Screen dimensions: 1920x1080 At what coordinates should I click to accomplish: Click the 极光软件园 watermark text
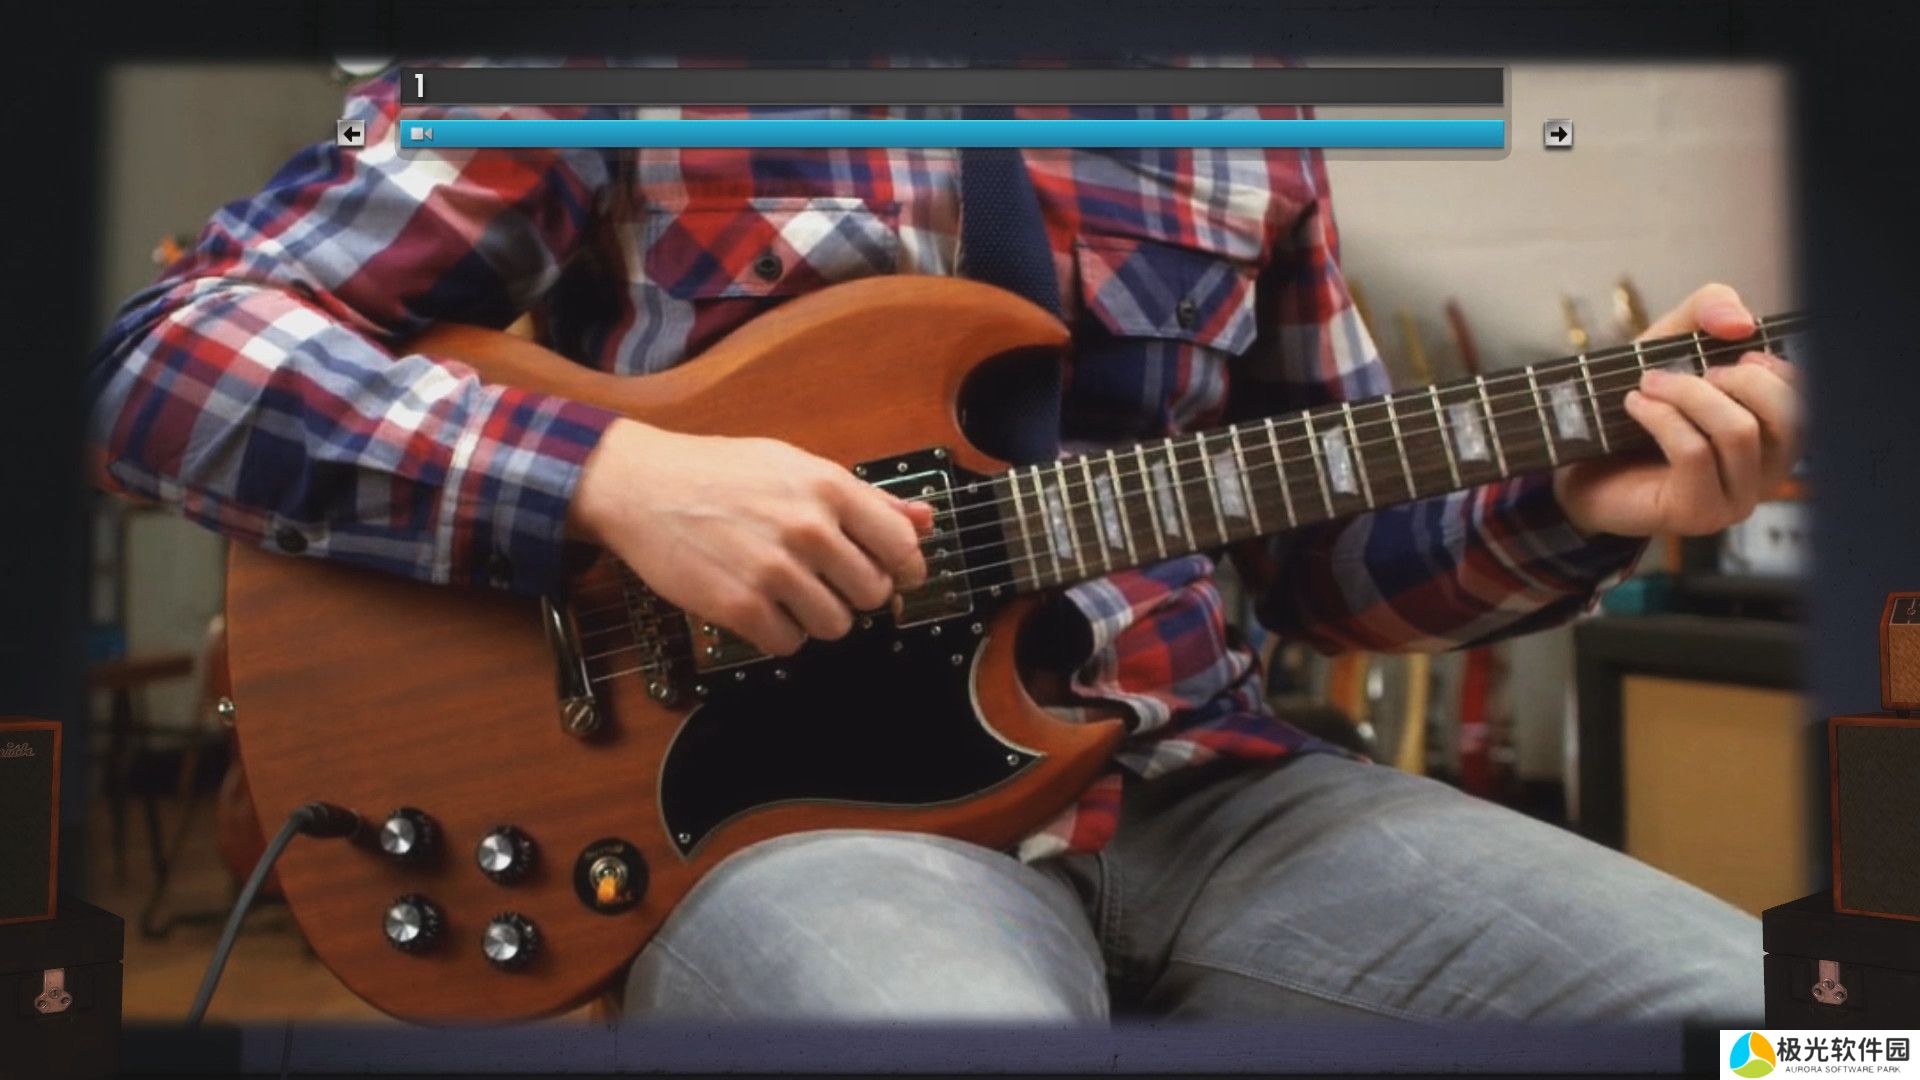(x=1842, y=1049)
